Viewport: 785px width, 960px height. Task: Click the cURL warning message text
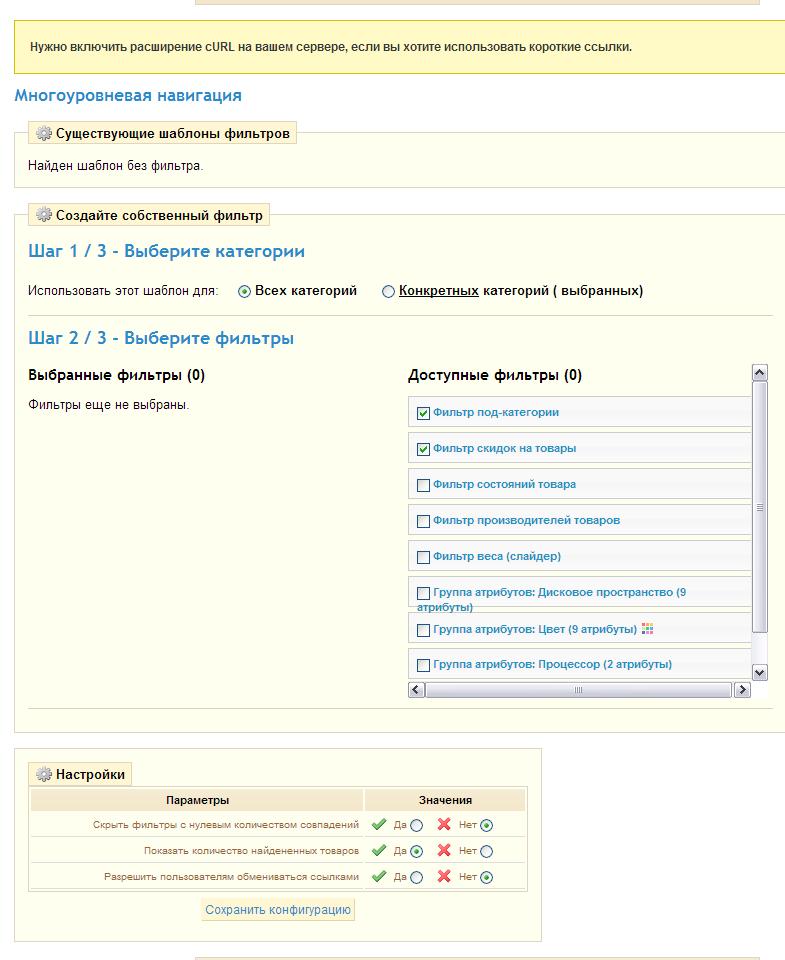[331, 47]
